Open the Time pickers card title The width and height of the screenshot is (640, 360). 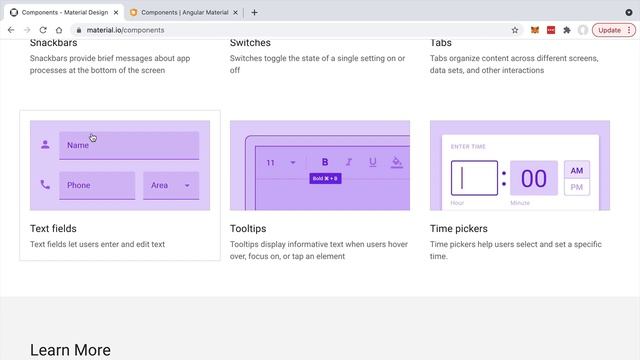pyautogui.click(x=458, y=229)
